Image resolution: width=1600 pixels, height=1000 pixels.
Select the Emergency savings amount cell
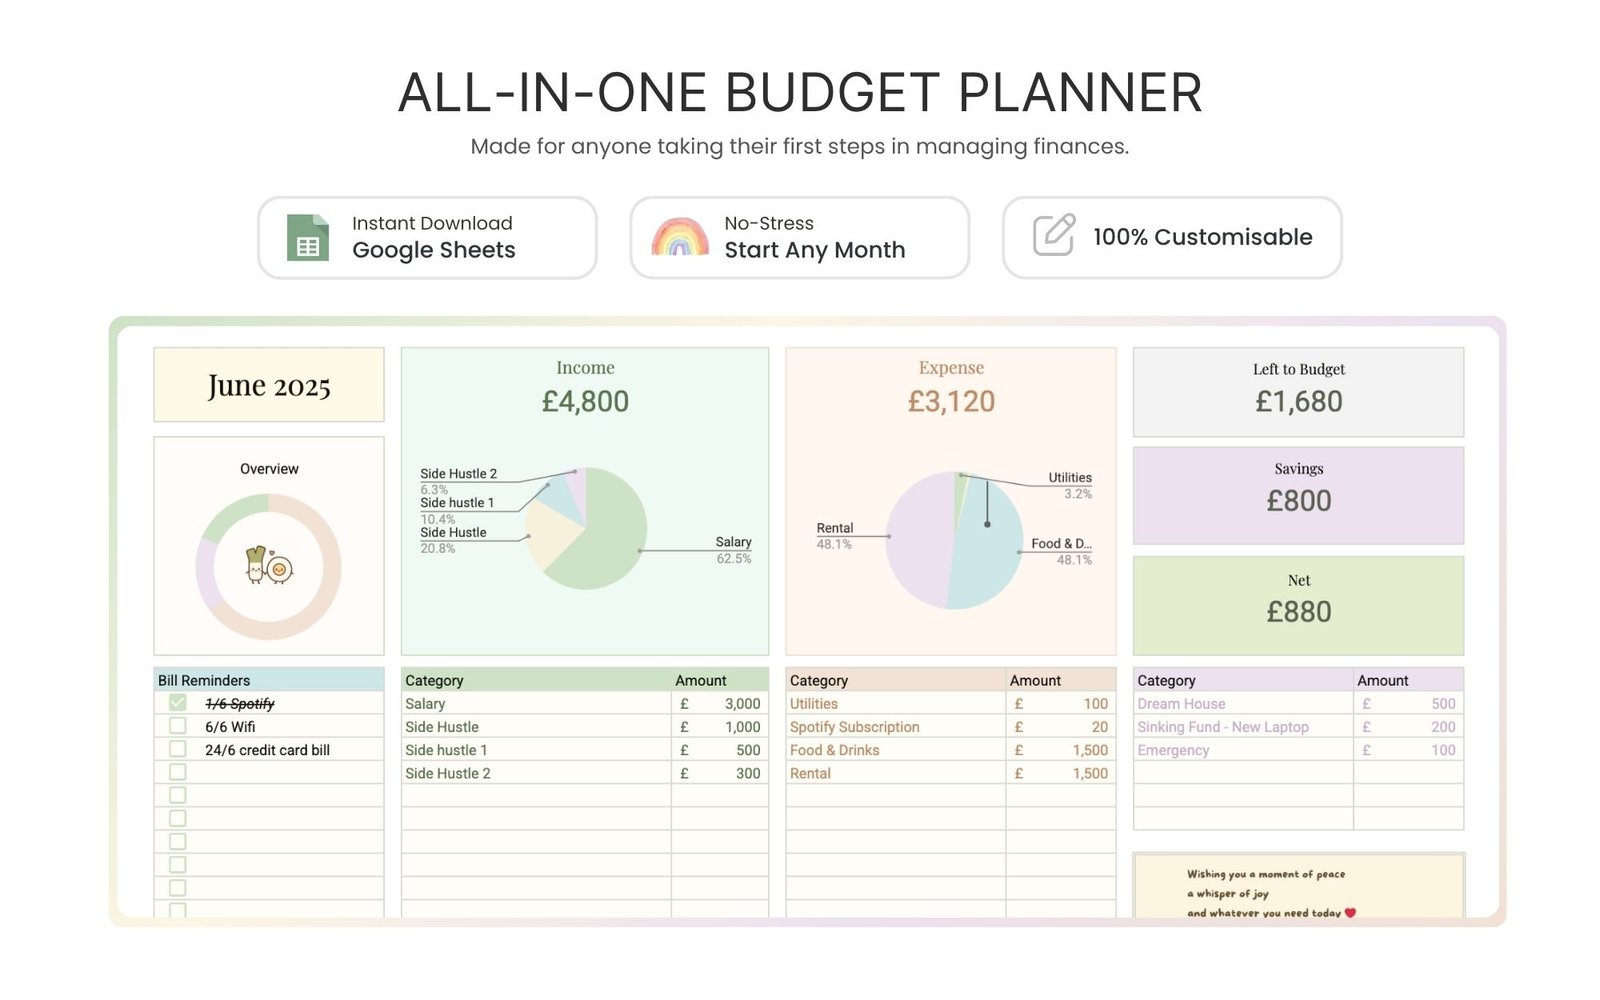[x=1408, y=750]
